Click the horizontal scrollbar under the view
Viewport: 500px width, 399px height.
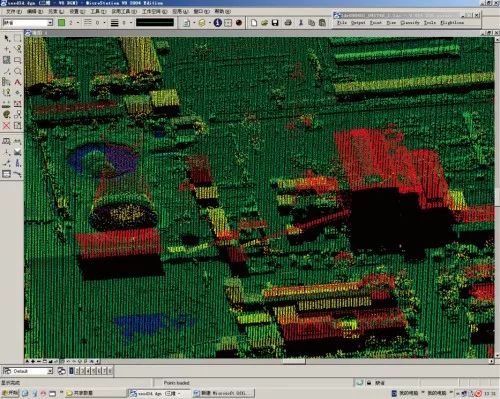[x=293, y=361]
